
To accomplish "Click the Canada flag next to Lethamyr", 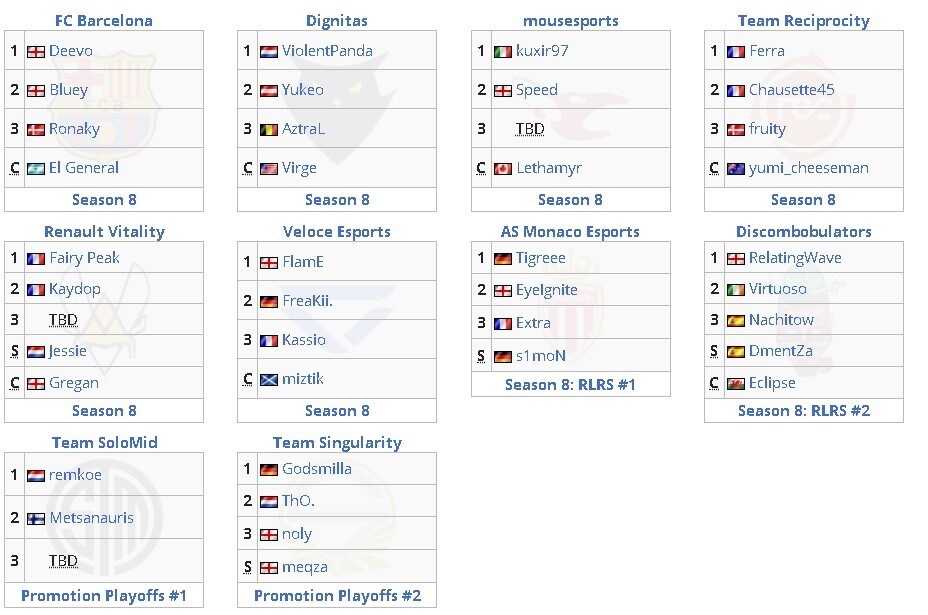I will point(503,169).
